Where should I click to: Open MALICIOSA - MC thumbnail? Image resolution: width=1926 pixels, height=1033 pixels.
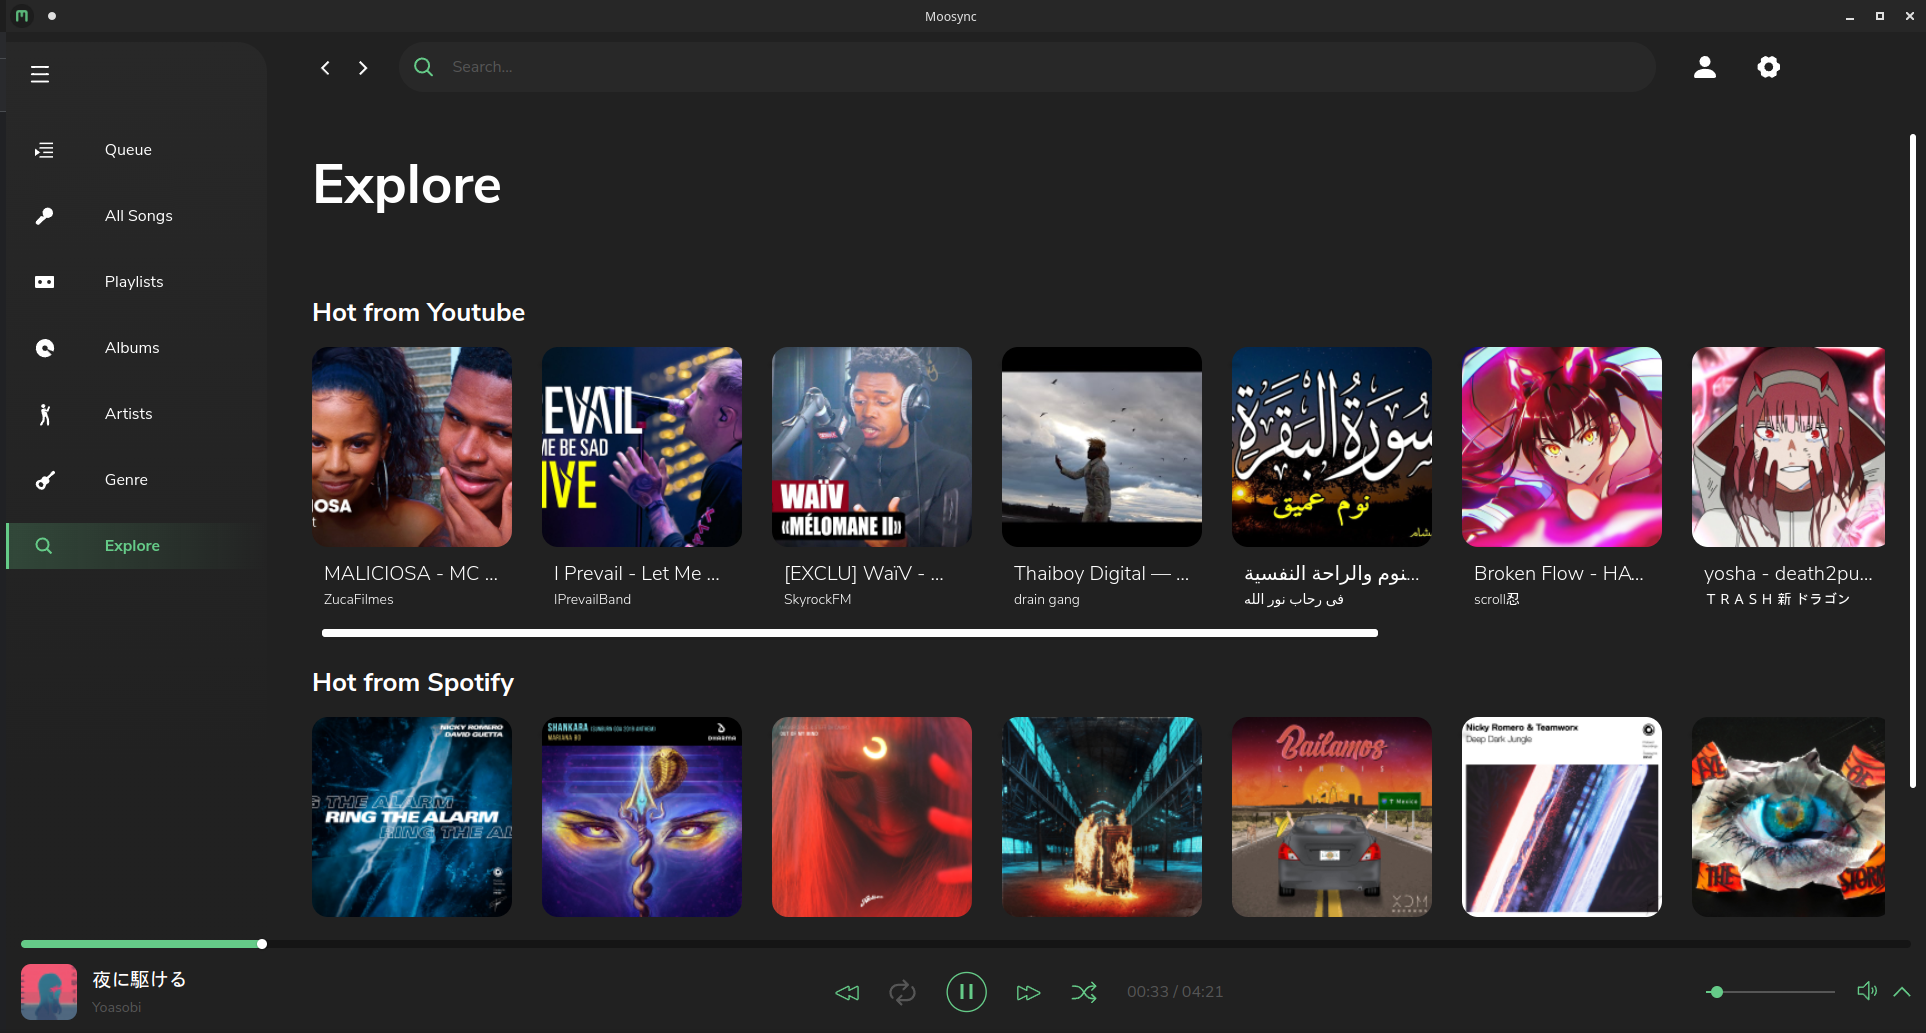[x=412, y=447]
